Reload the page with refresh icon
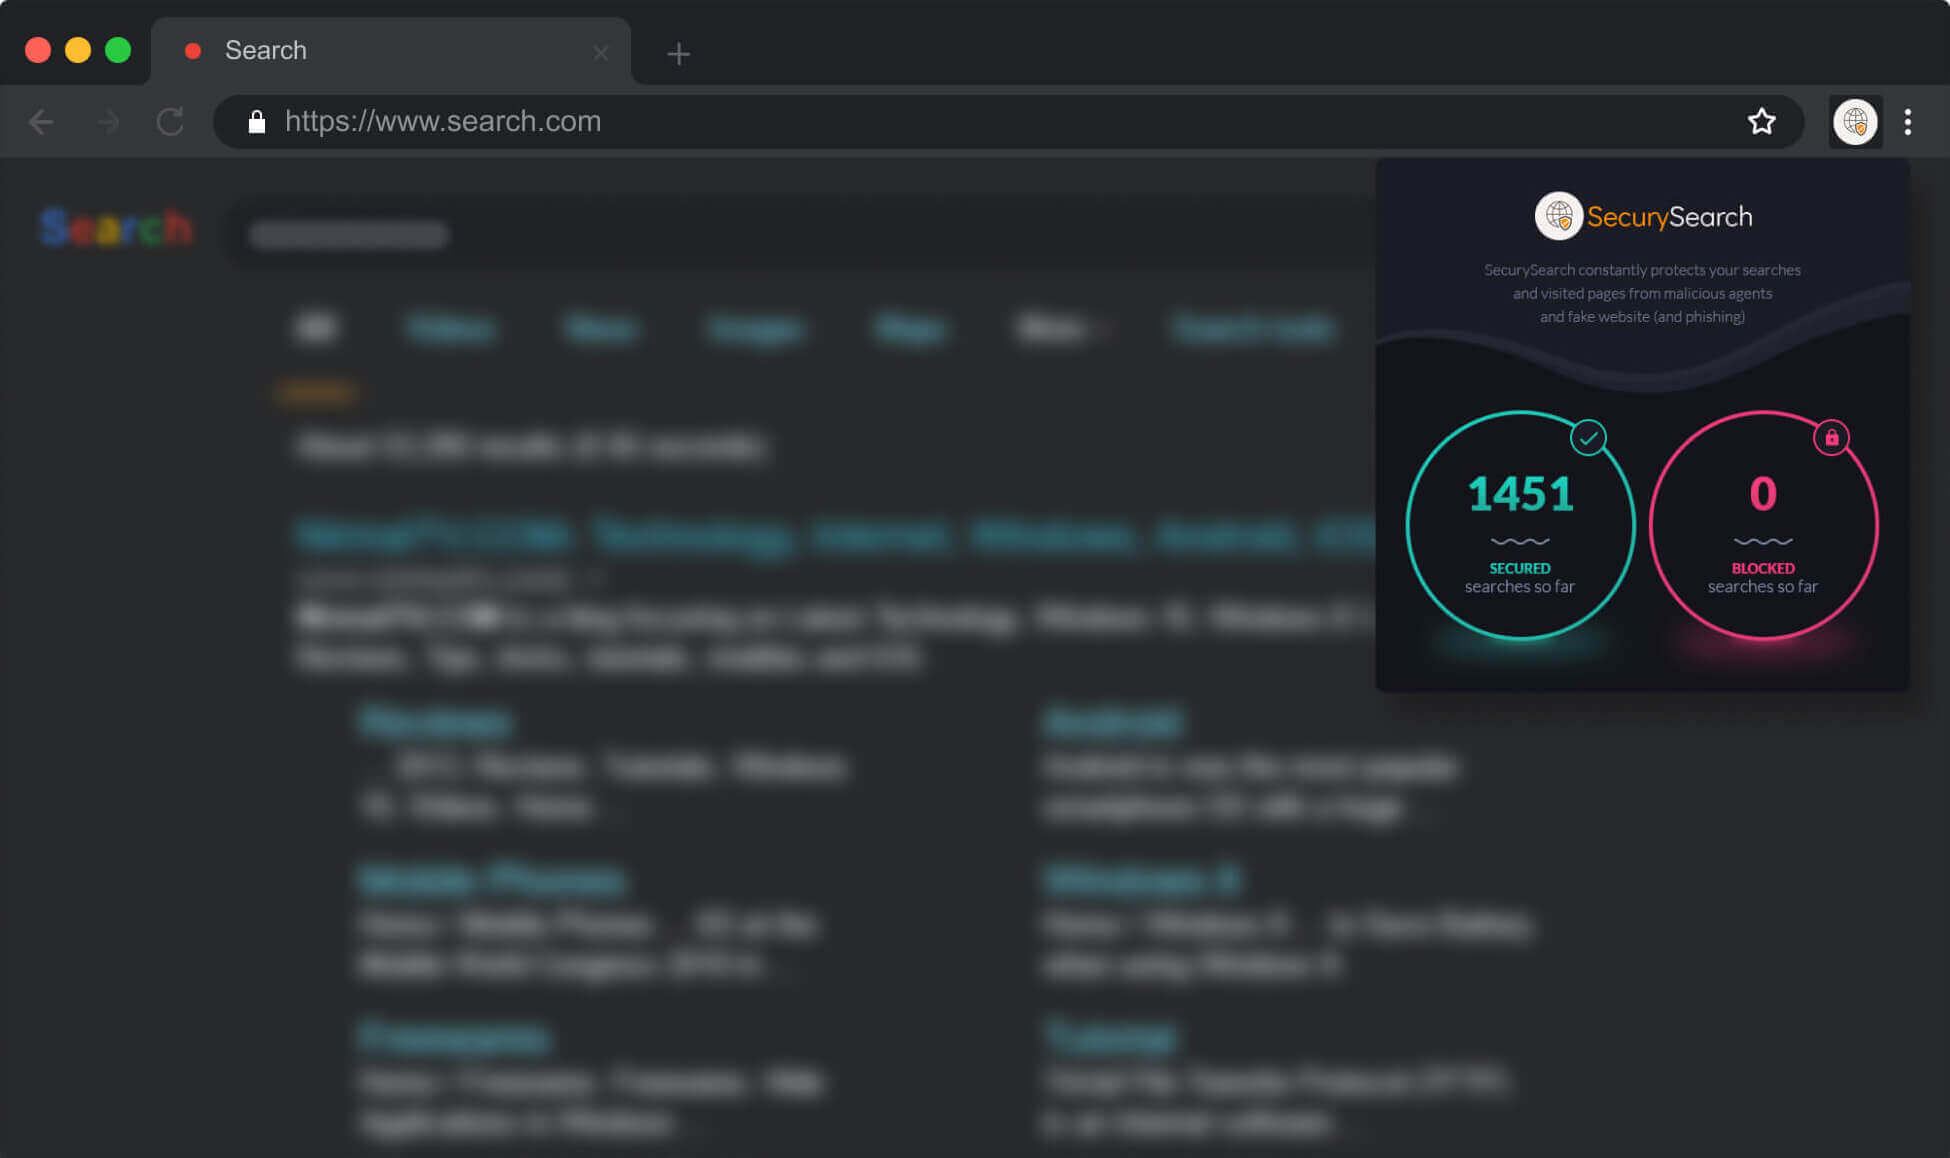 171,122
